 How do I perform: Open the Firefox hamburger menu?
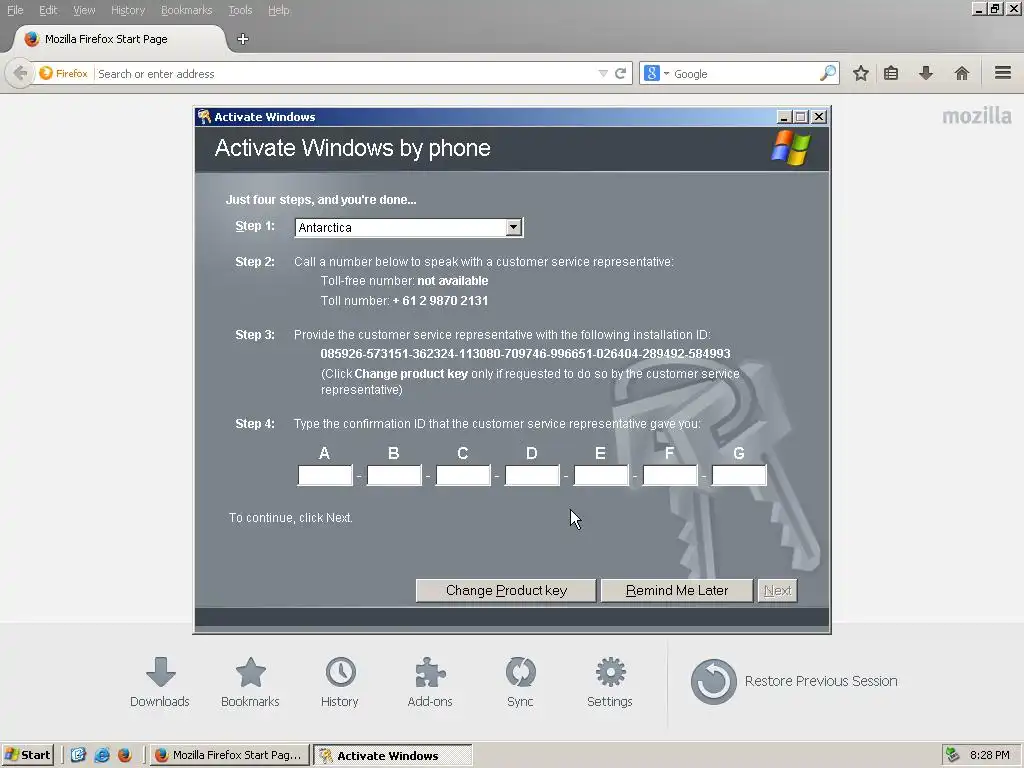(x=1003, y=73)
